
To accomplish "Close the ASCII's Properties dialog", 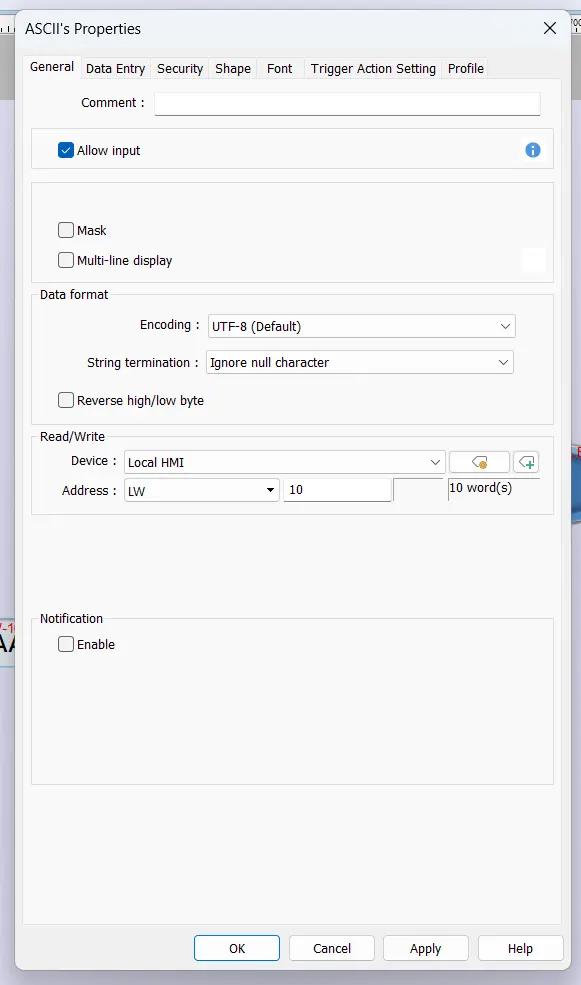I will (x=550, y=28).
